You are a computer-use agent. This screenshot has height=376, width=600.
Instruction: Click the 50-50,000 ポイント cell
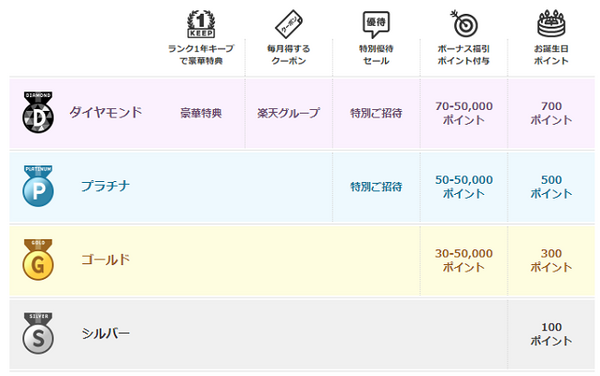(x=464, y=187)
